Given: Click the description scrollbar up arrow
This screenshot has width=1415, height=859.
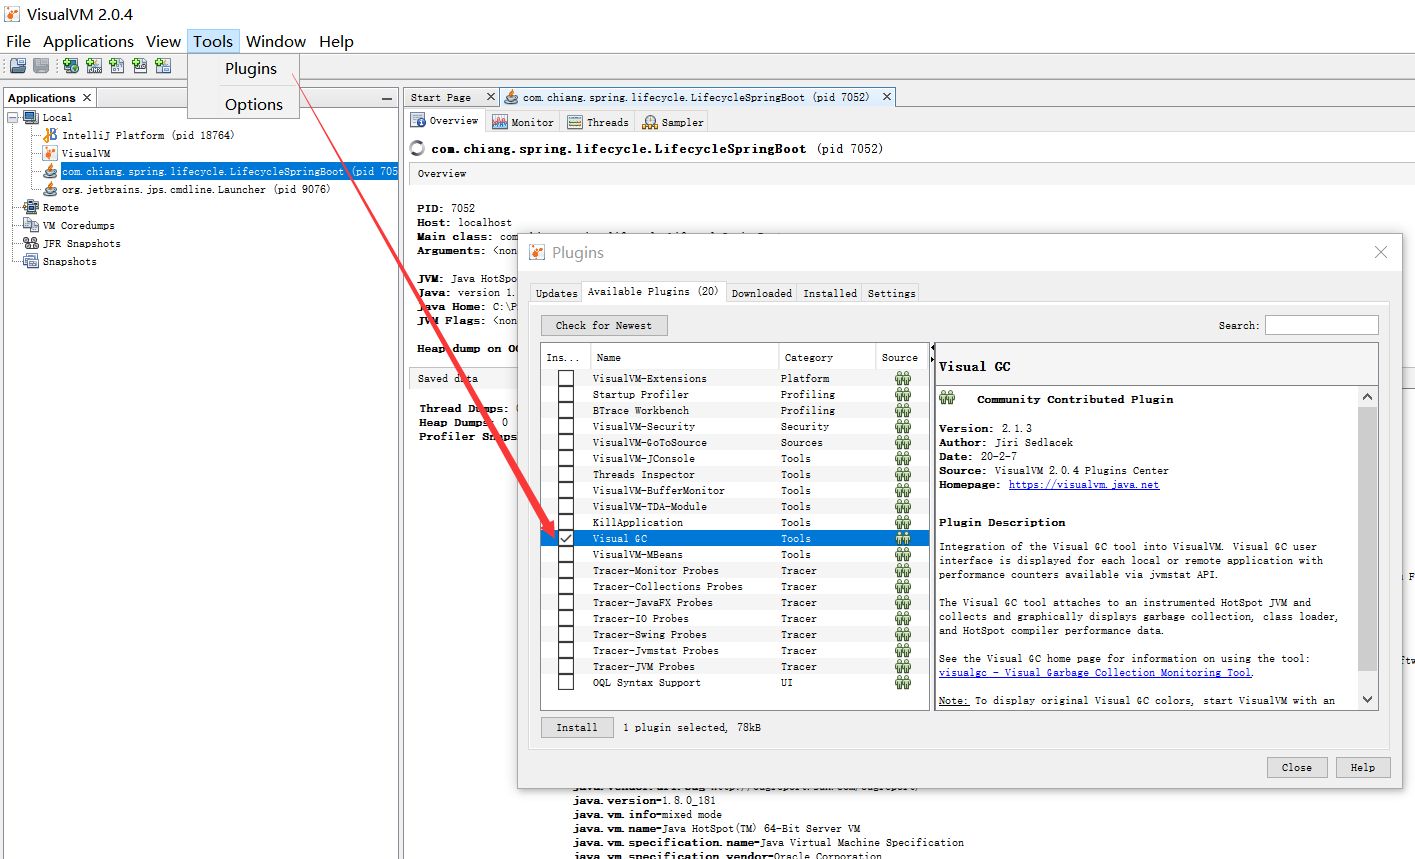Looking at the screenshot, I should [x=1368, y=397].
